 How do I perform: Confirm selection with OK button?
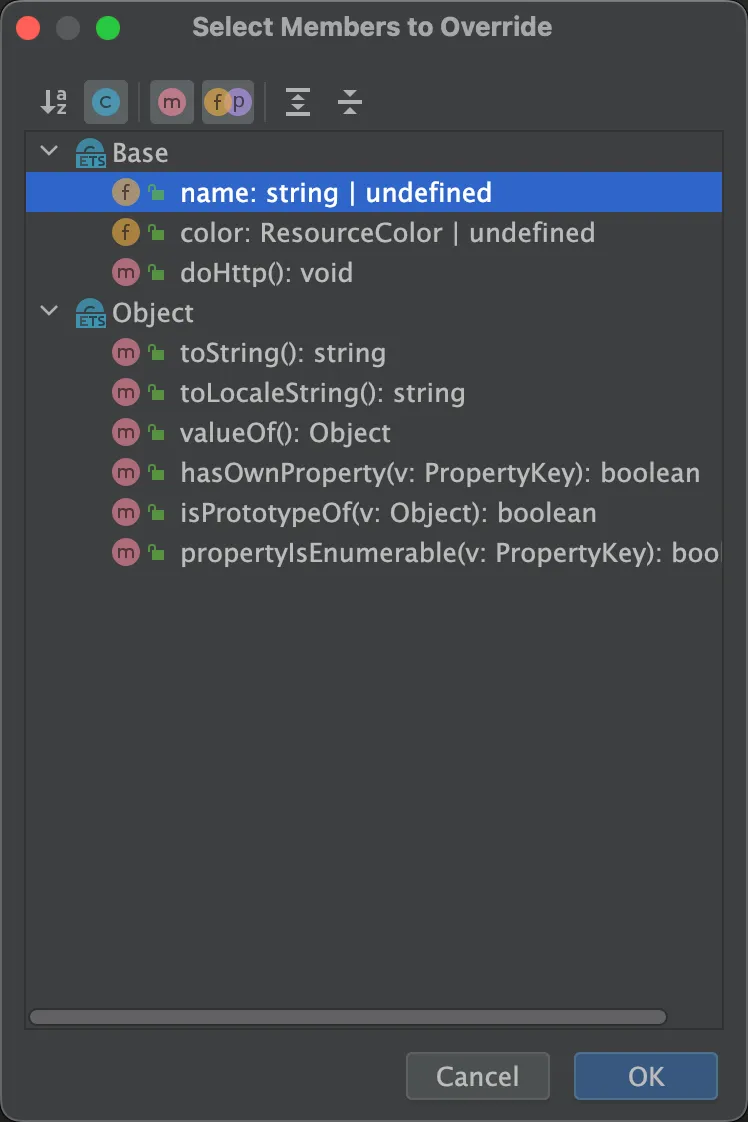(646, 1076)
